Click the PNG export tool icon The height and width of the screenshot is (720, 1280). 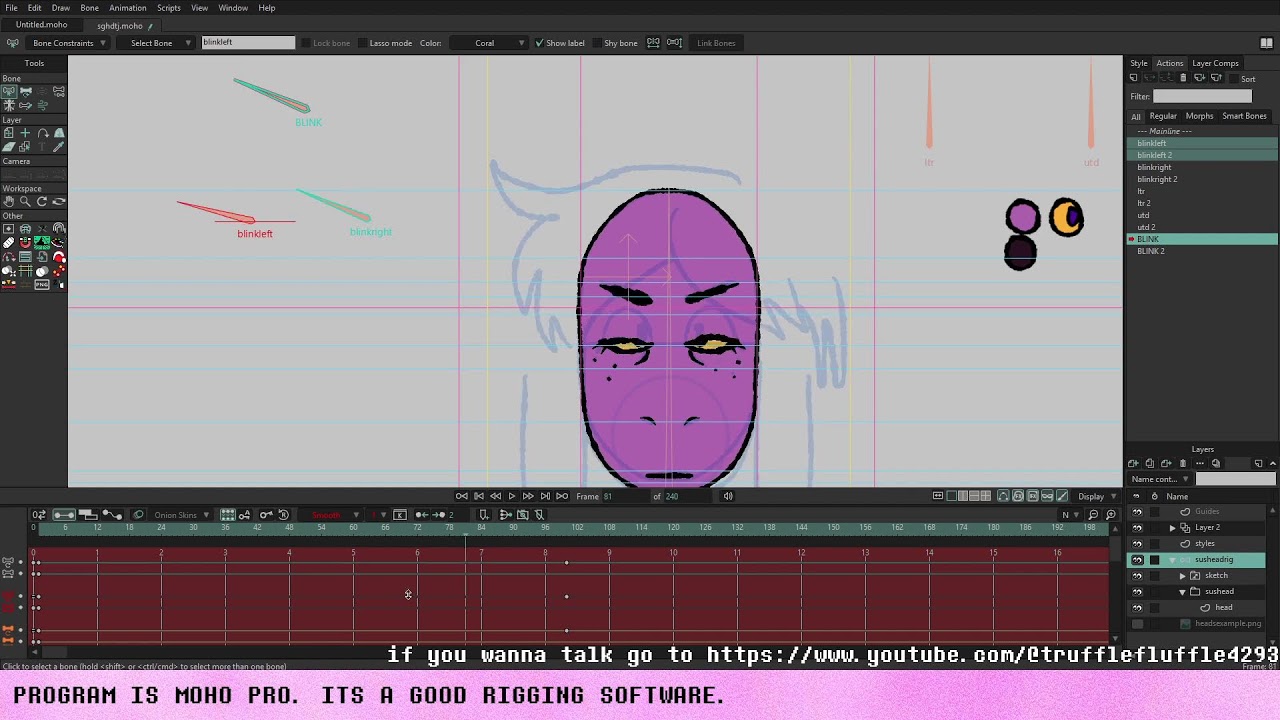pyautogui.click(x=42, y=284)
